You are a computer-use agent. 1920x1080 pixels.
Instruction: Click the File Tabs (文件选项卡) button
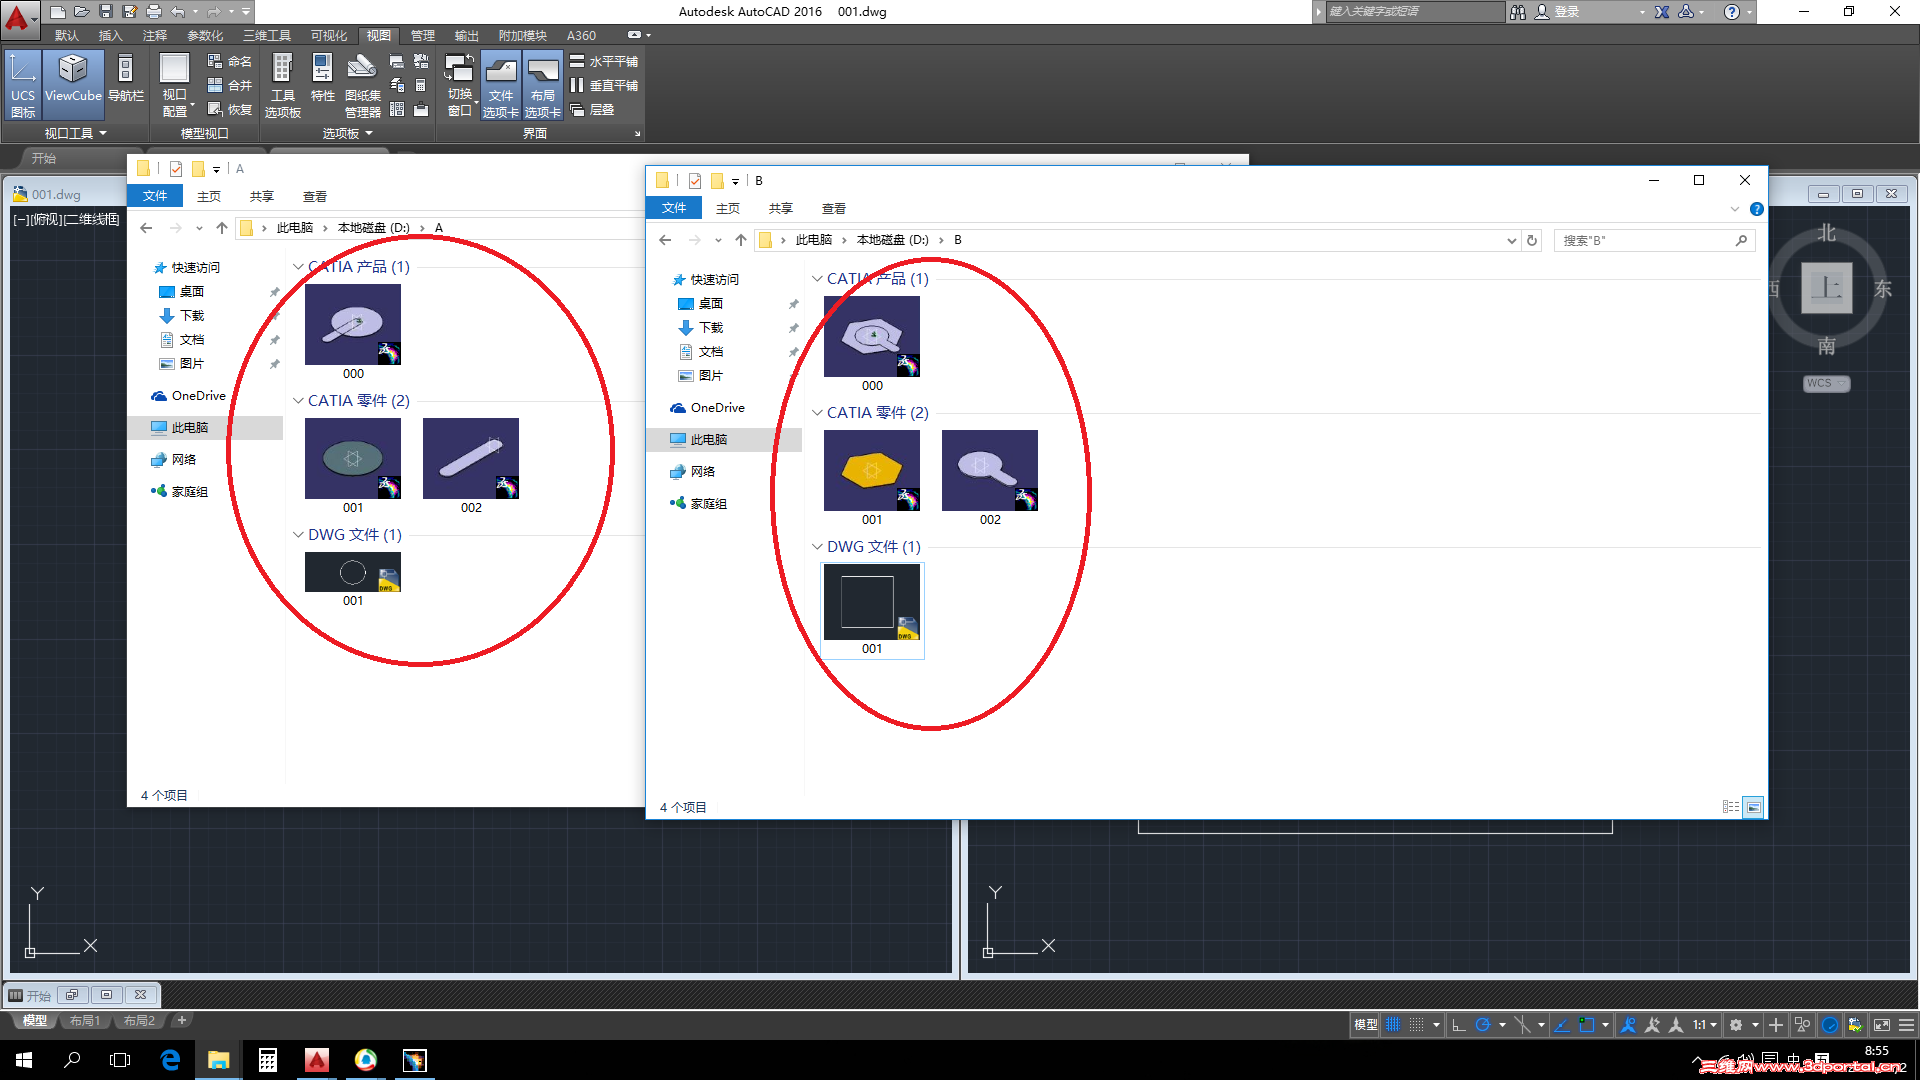[500, 84]
